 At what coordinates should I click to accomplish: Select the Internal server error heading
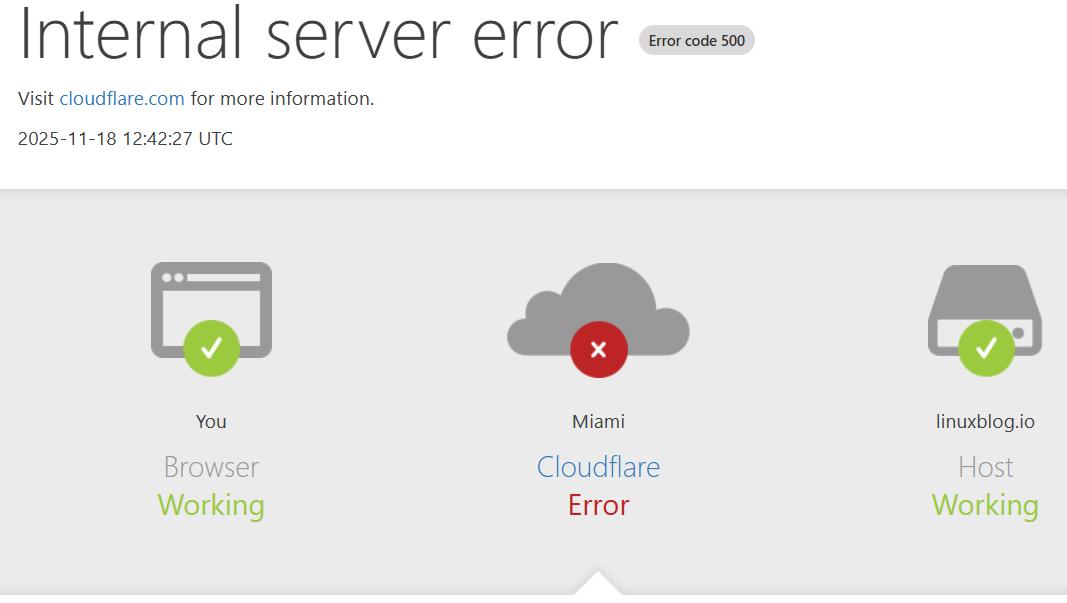pyautogui.click(x=318, y=37)
